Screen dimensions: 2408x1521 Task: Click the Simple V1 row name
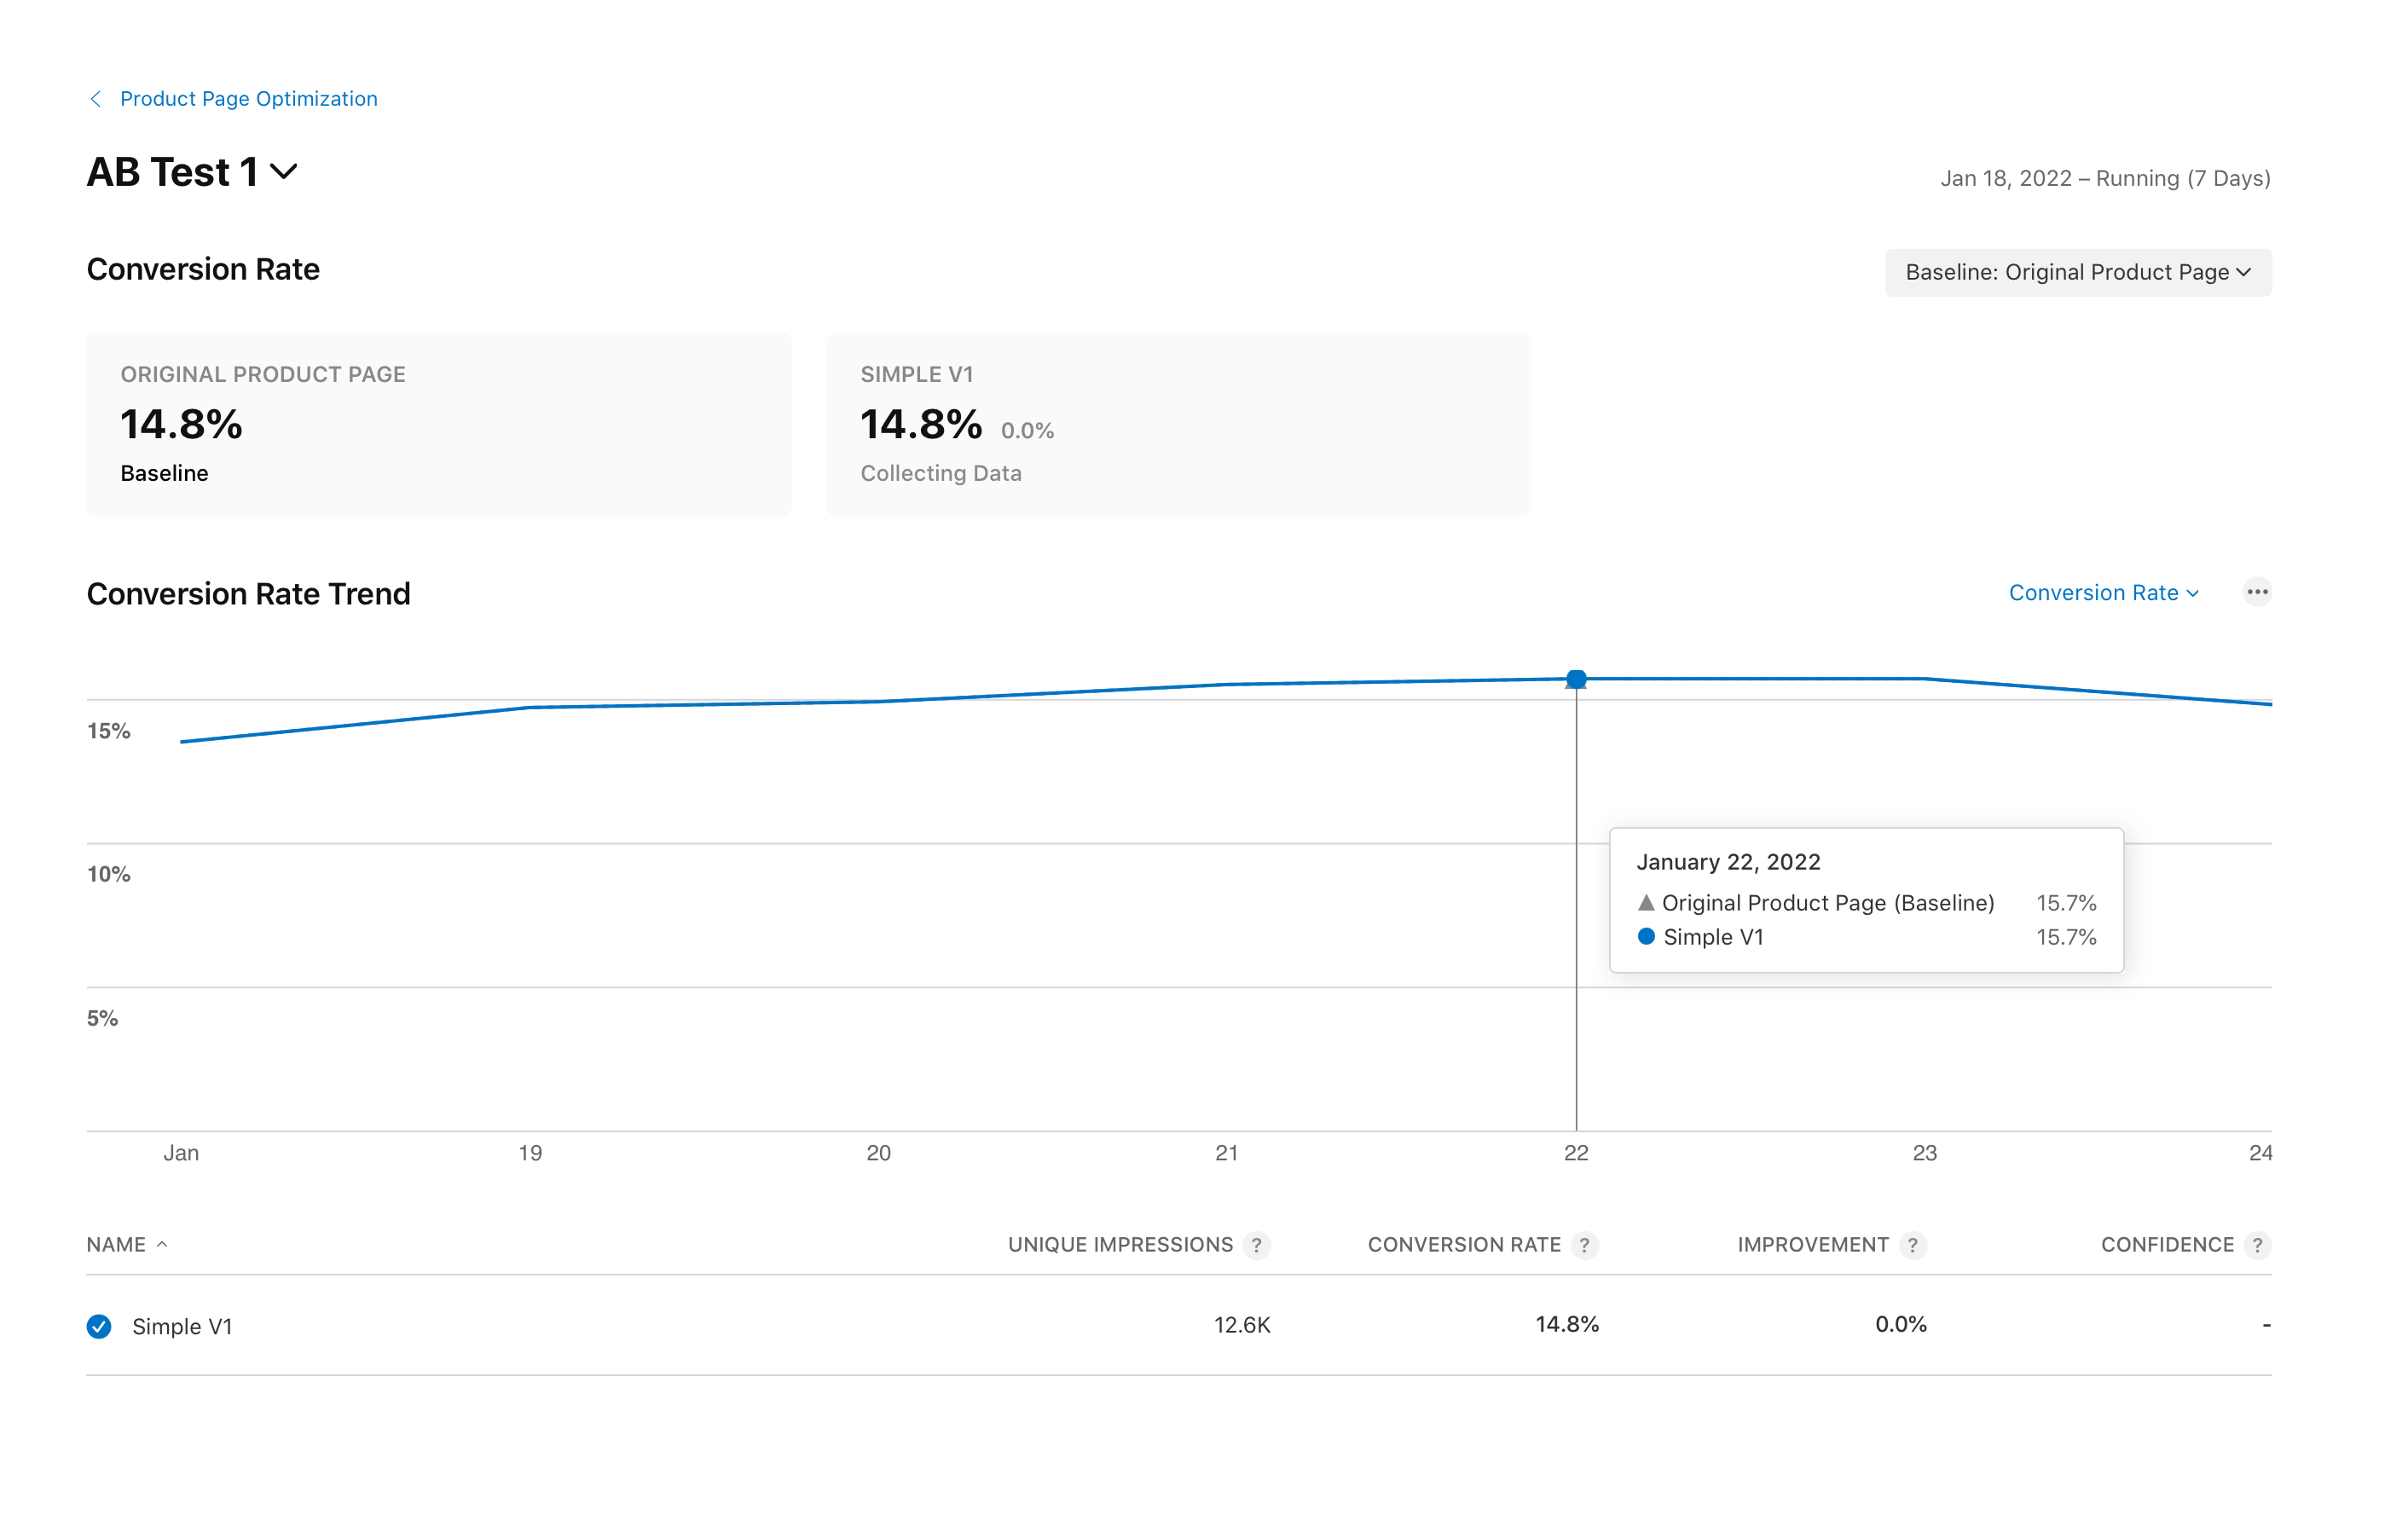point(182,1326)
